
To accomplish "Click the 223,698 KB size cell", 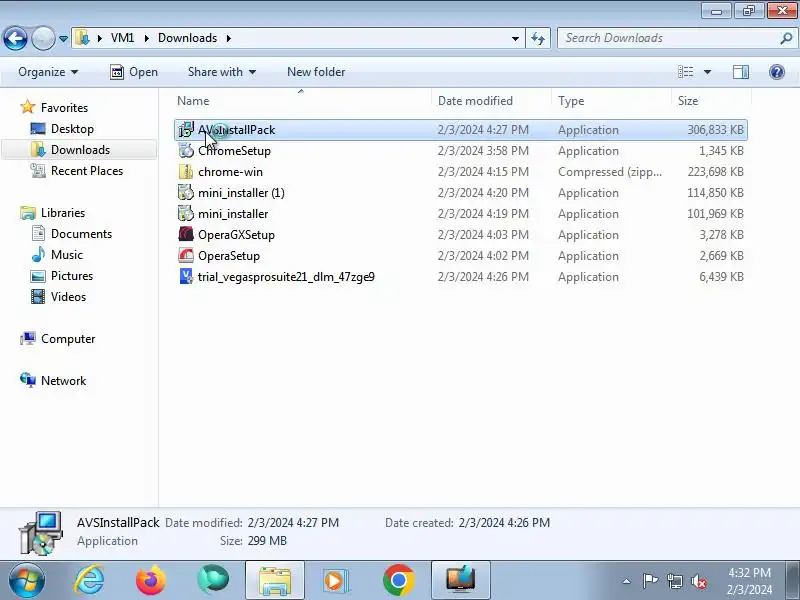I will (x=715, y=172).
